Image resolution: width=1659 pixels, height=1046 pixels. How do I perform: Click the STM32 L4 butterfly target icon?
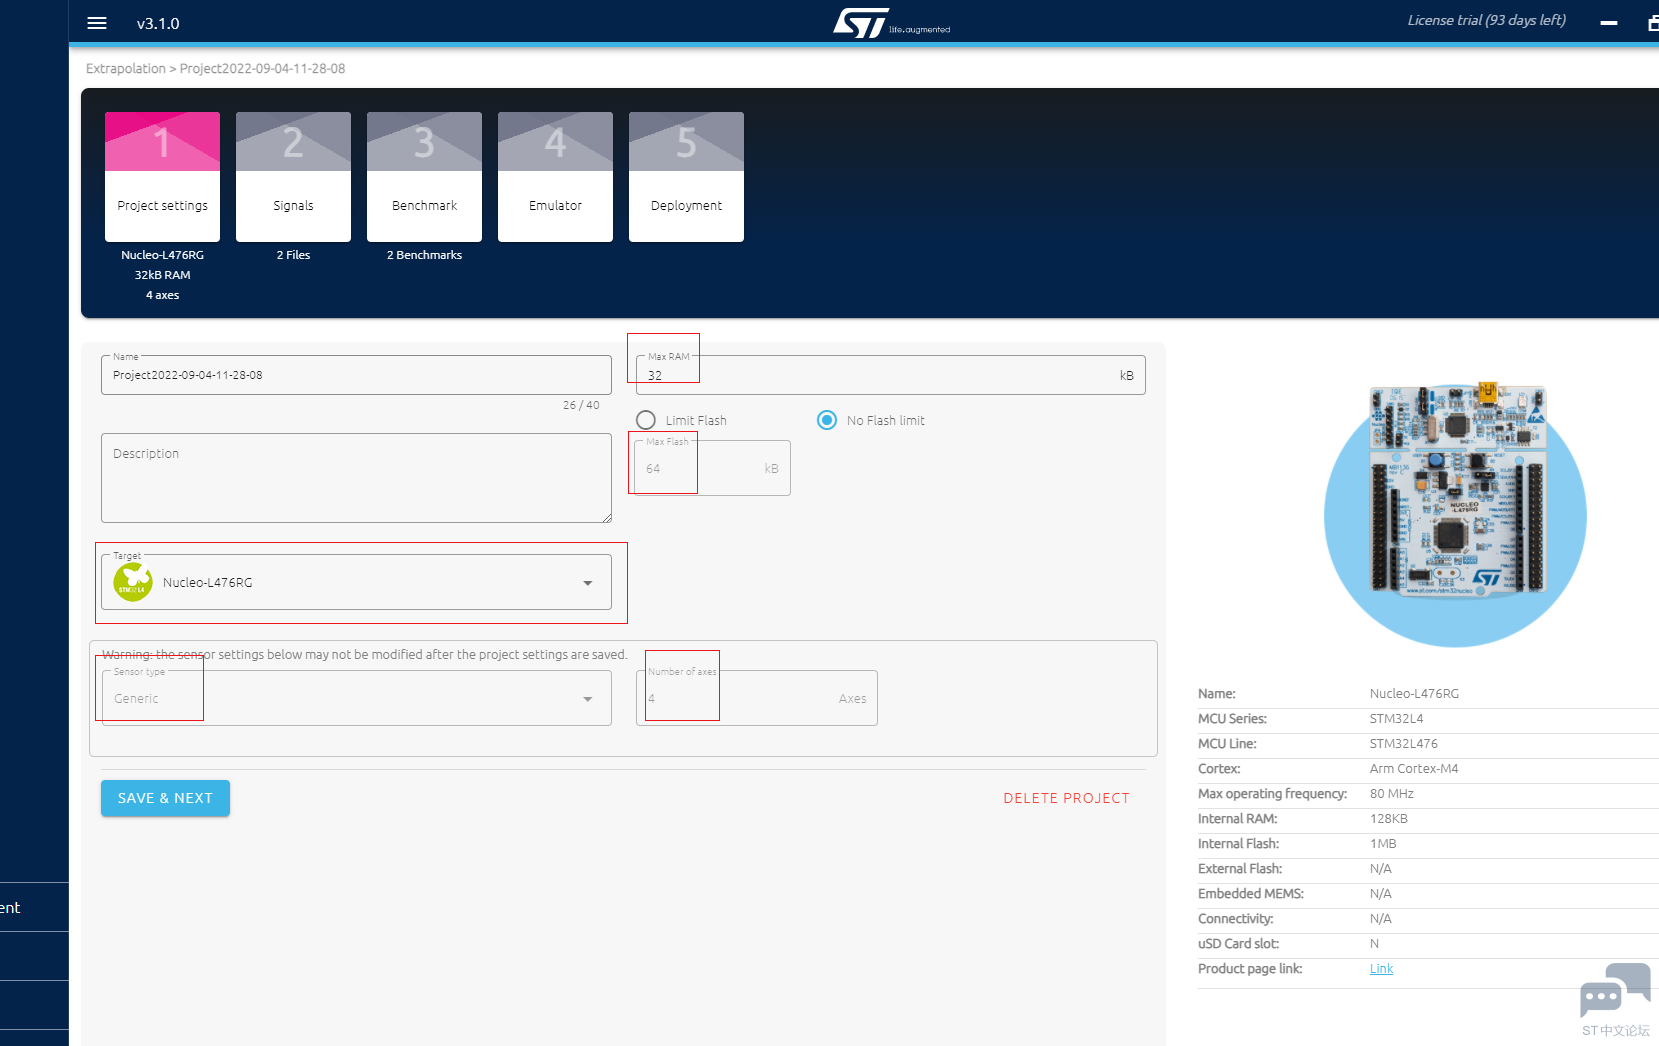pyautogui.click(x=133, y=582)
